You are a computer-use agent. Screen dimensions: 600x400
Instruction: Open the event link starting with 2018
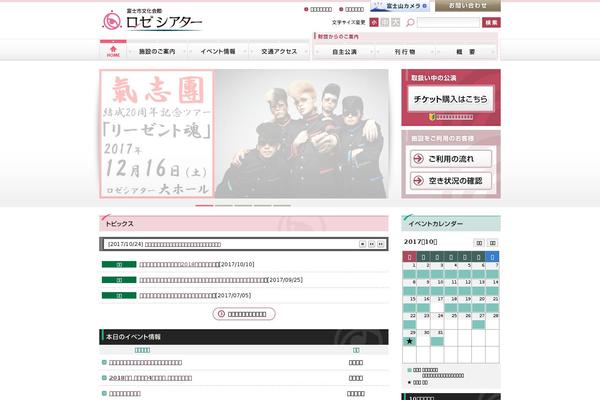150,378
